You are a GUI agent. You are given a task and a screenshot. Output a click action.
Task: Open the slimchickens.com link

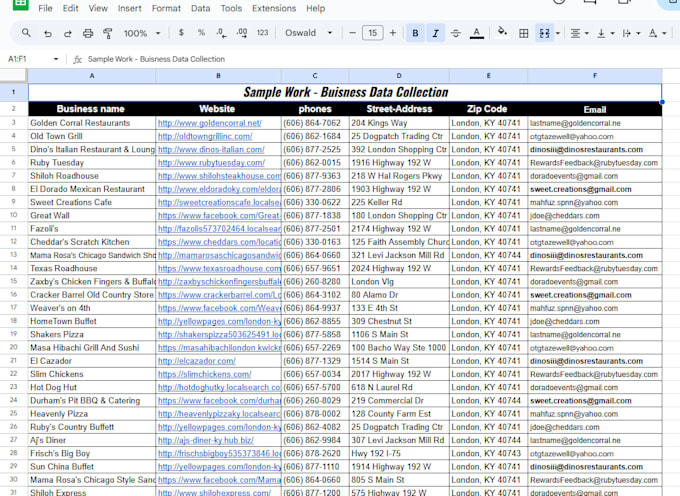(x=204, y=374)
